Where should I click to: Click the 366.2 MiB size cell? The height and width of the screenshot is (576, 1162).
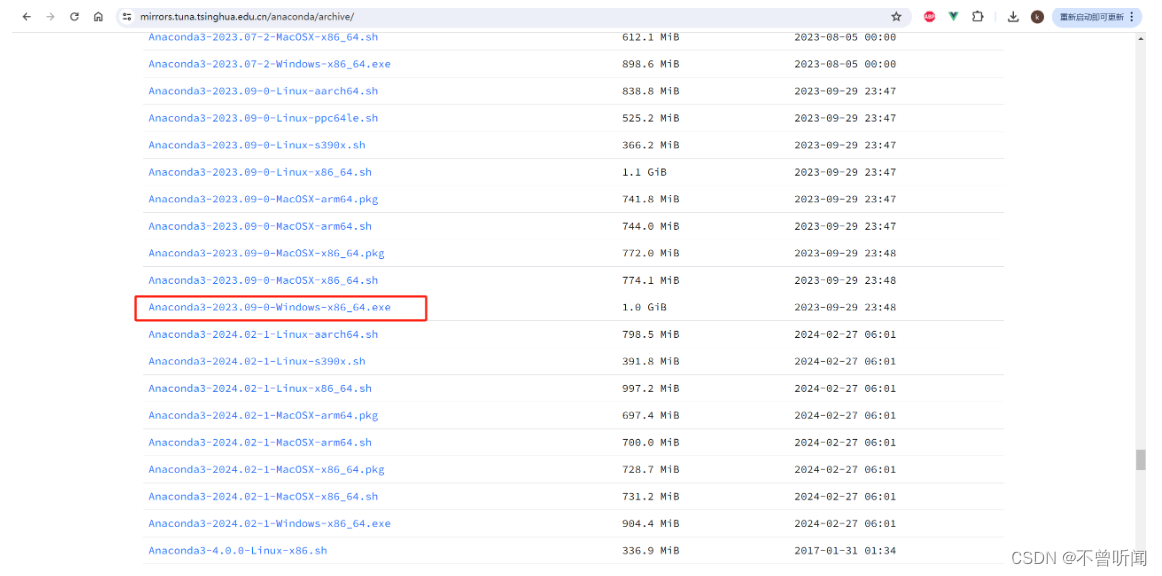(x=651, y=145)
